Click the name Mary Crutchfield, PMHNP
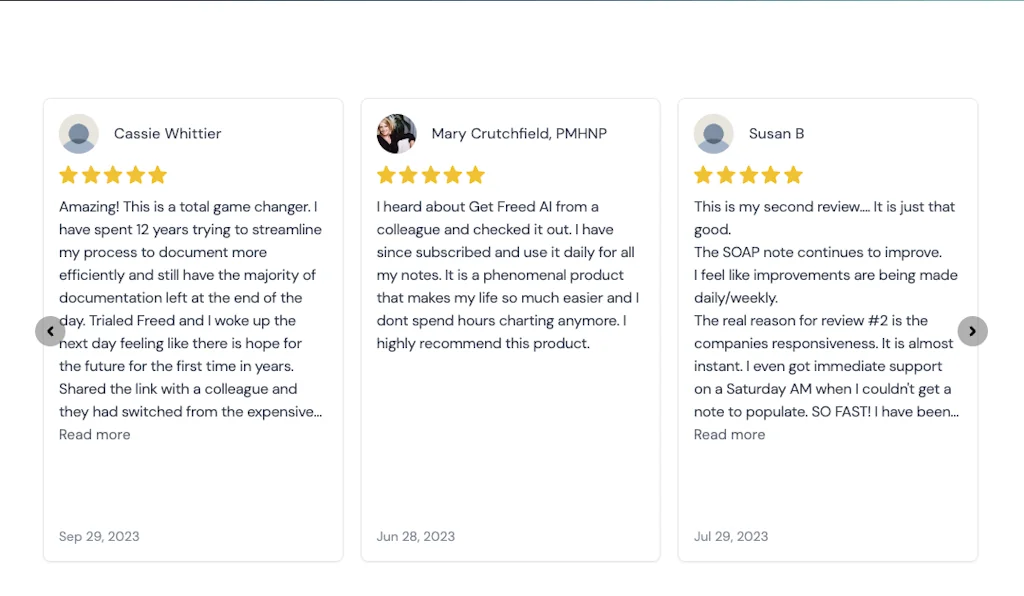 (519, 134)
